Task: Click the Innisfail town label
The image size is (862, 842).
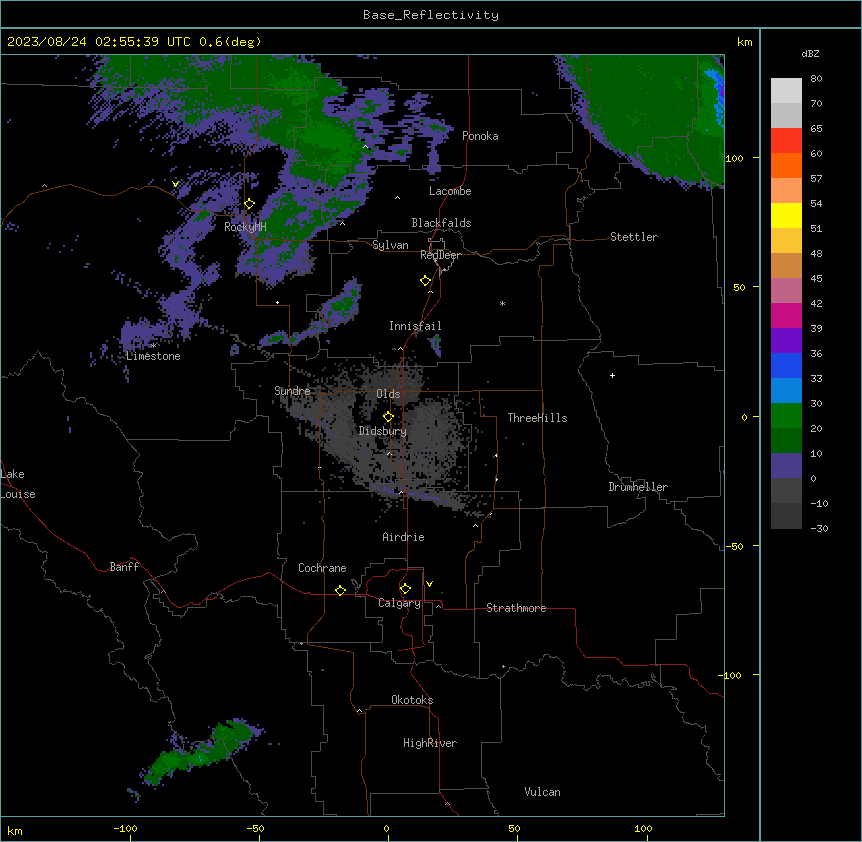Action: coord(415,326)
